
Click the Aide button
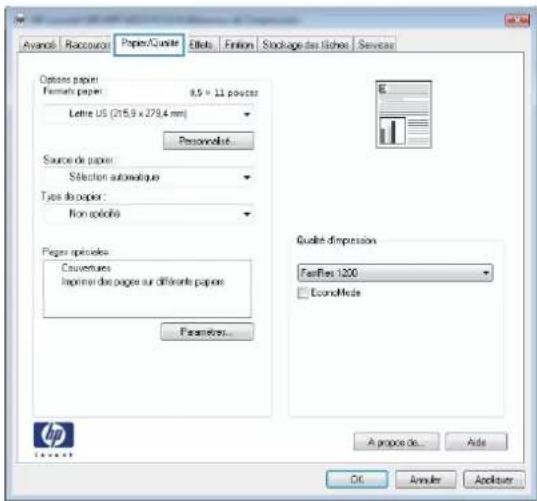click(x=476, y=442)
